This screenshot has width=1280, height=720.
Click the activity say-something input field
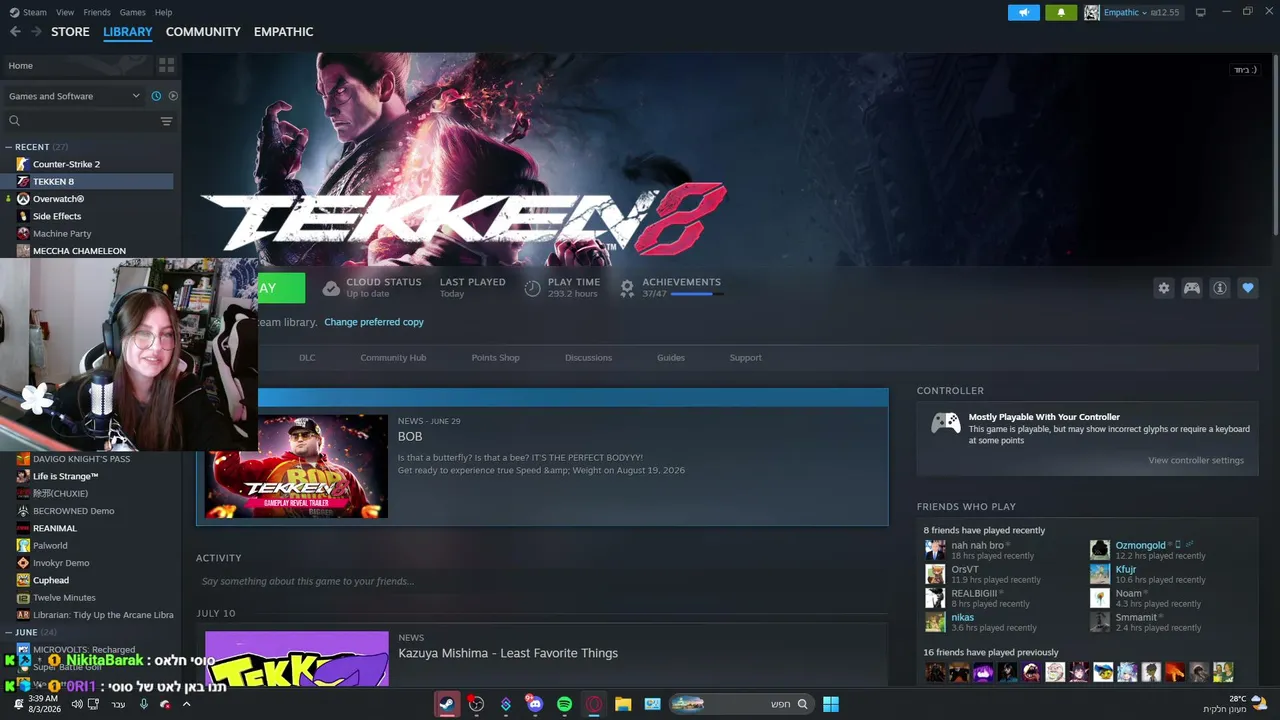tap(542, 581)
